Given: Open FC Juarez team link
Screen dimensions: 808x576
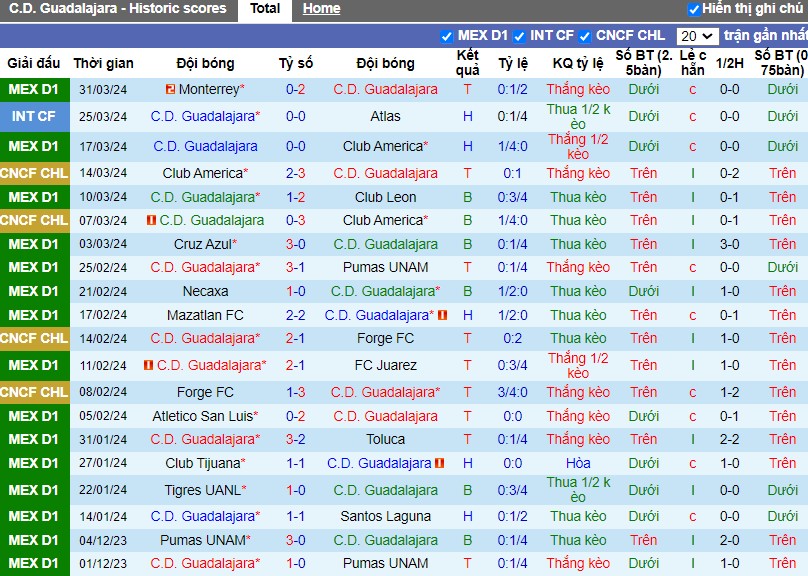Looking at the screenshot, I should click(x=385, y=365).
